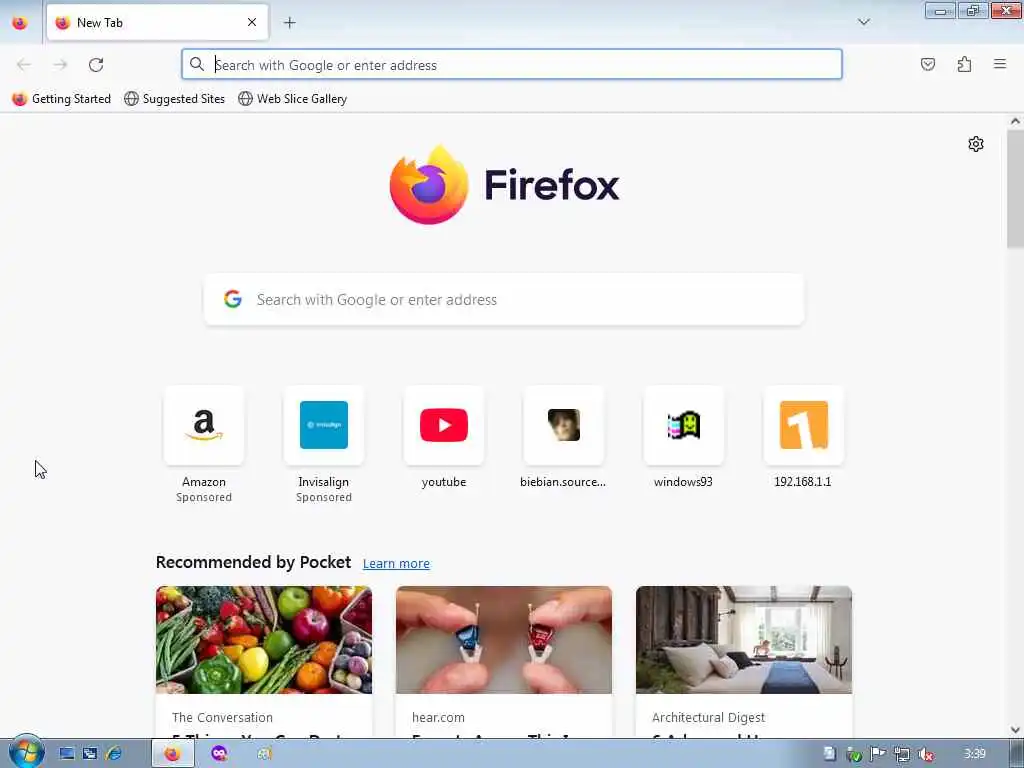Click the Google logo in search box

click(x=232, y=299)
